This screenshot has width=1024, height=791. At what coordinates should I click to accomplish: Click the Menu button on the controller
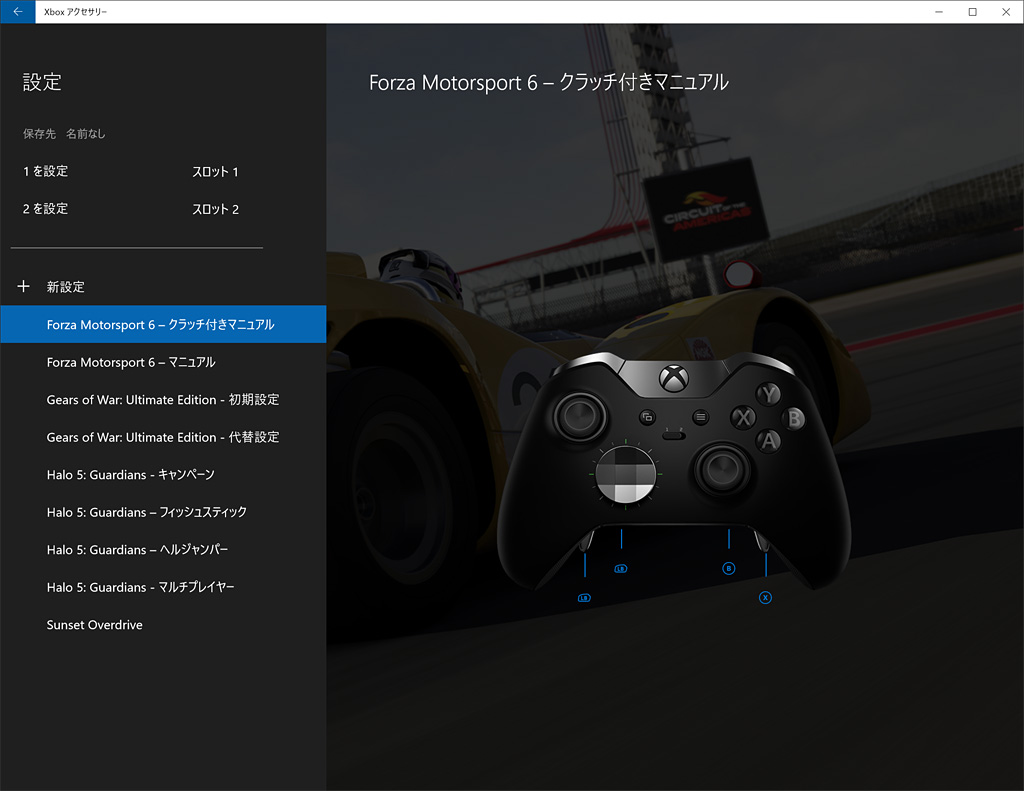(700, 417)
